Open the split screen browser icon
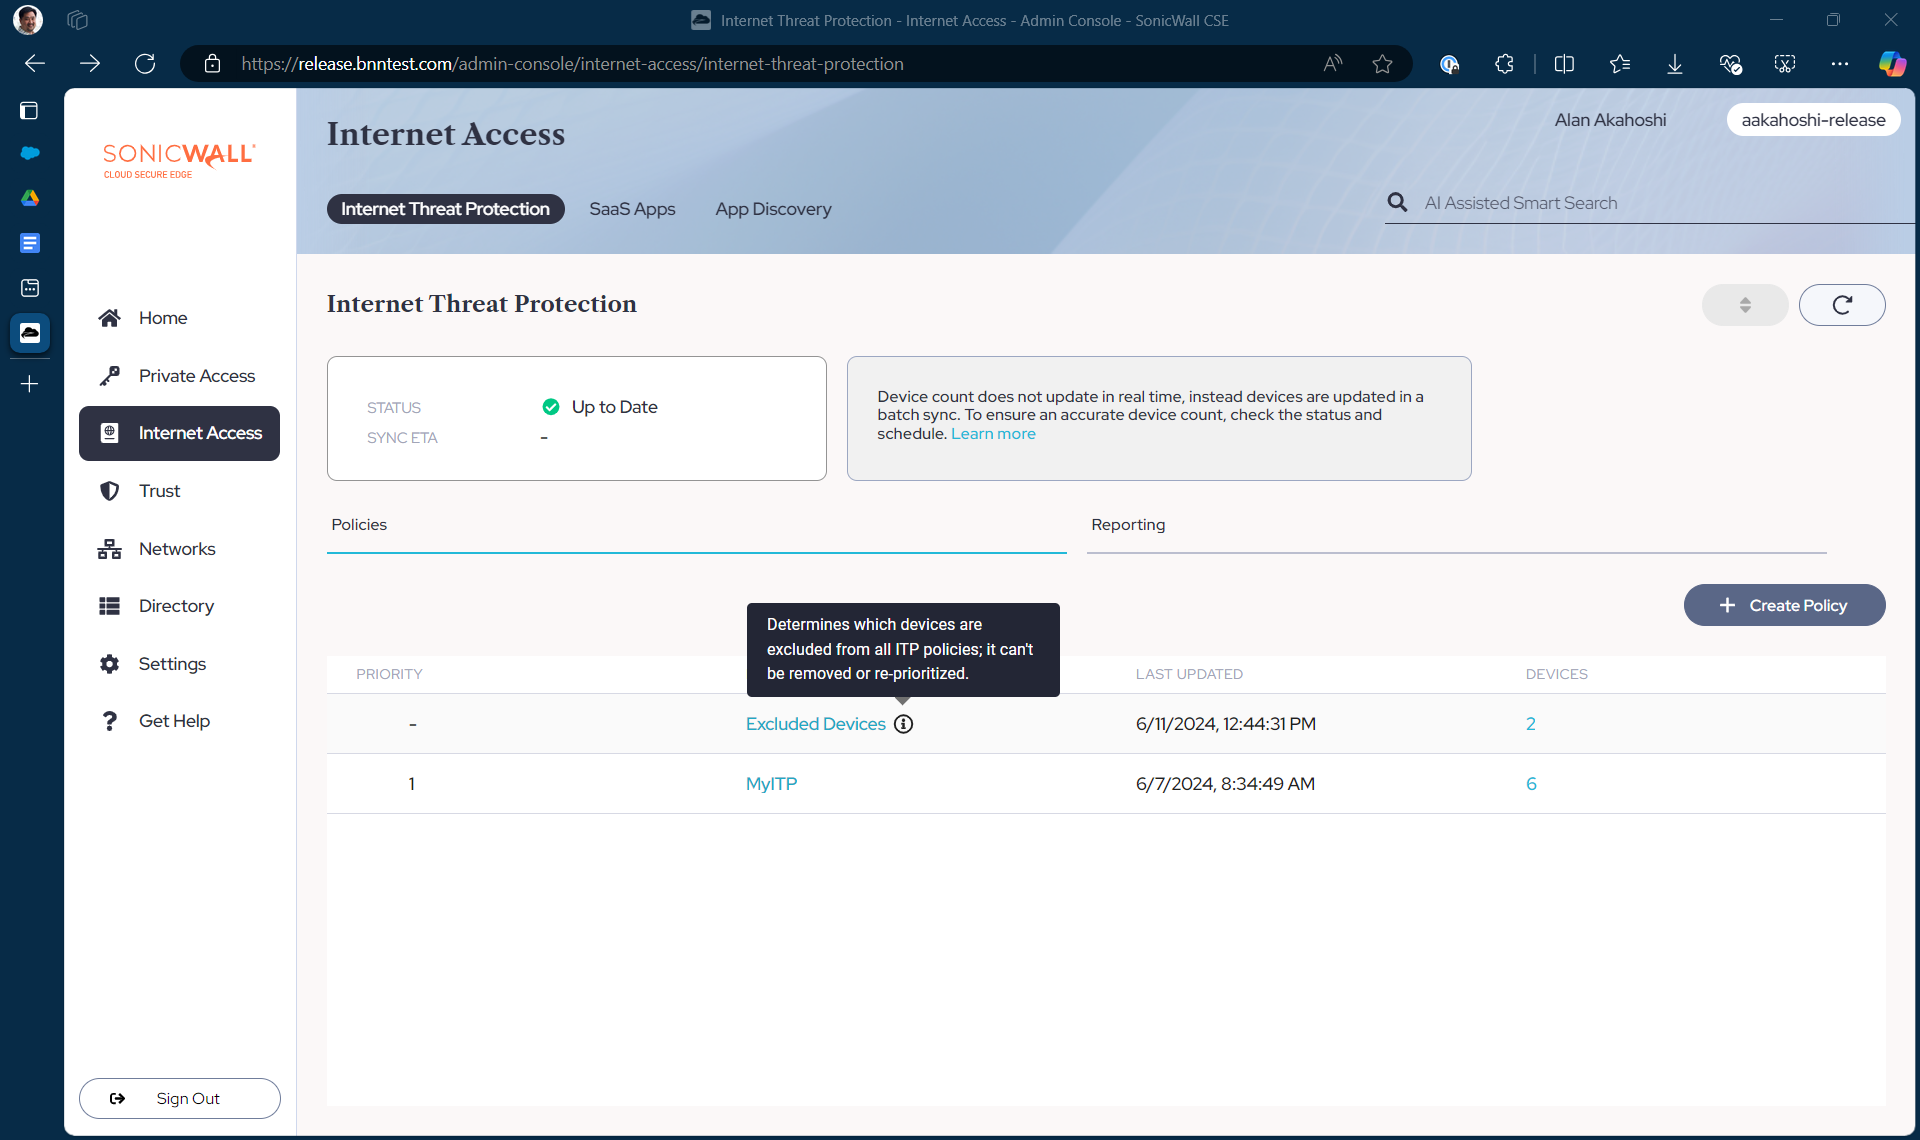 click(x=1564, y=64)
